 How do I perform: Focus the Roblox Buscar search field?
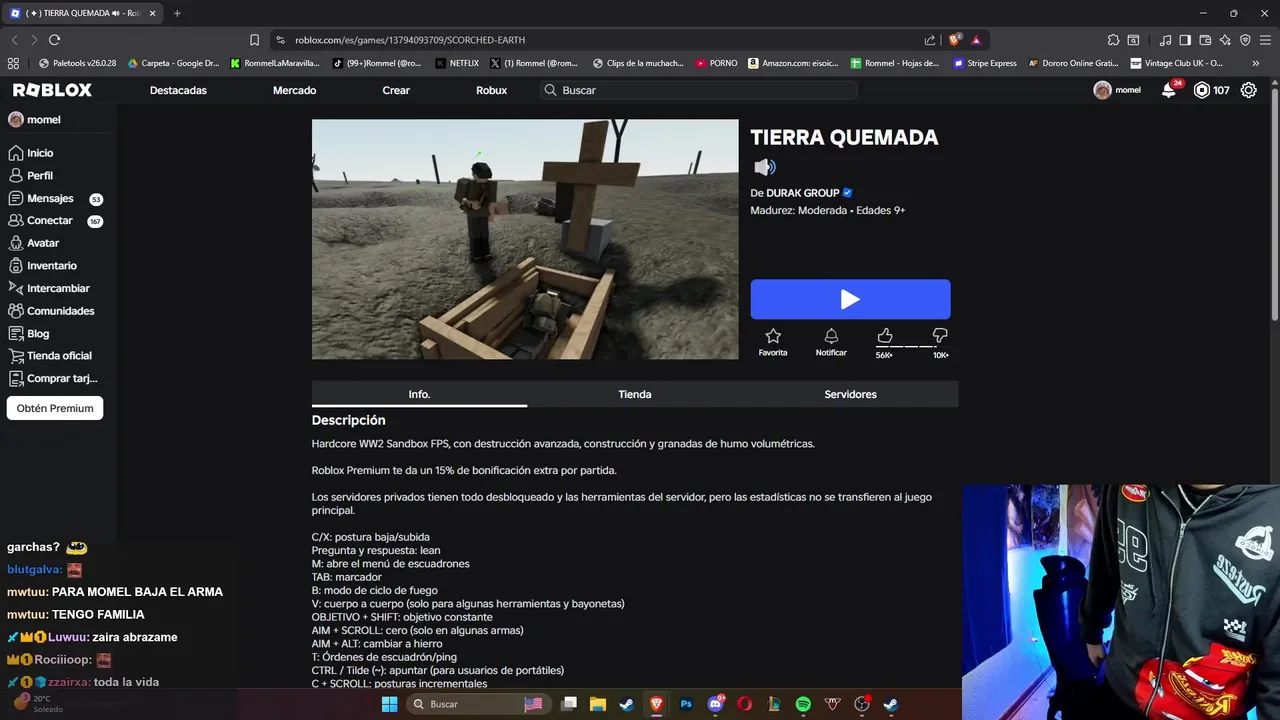click(698, 90)
